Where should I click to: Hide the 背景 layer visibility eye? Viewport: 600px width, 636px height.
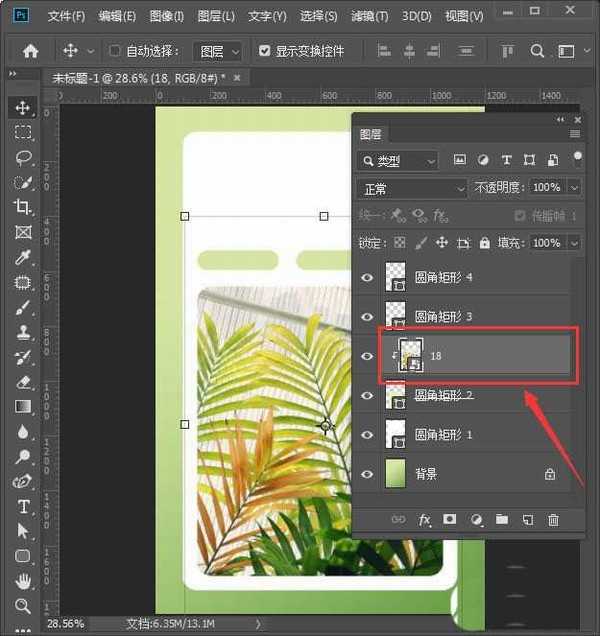point(367,474)
